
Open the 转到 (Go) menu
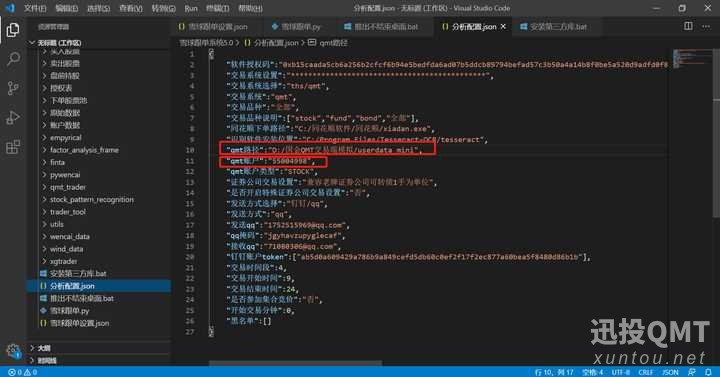(163, 8)
